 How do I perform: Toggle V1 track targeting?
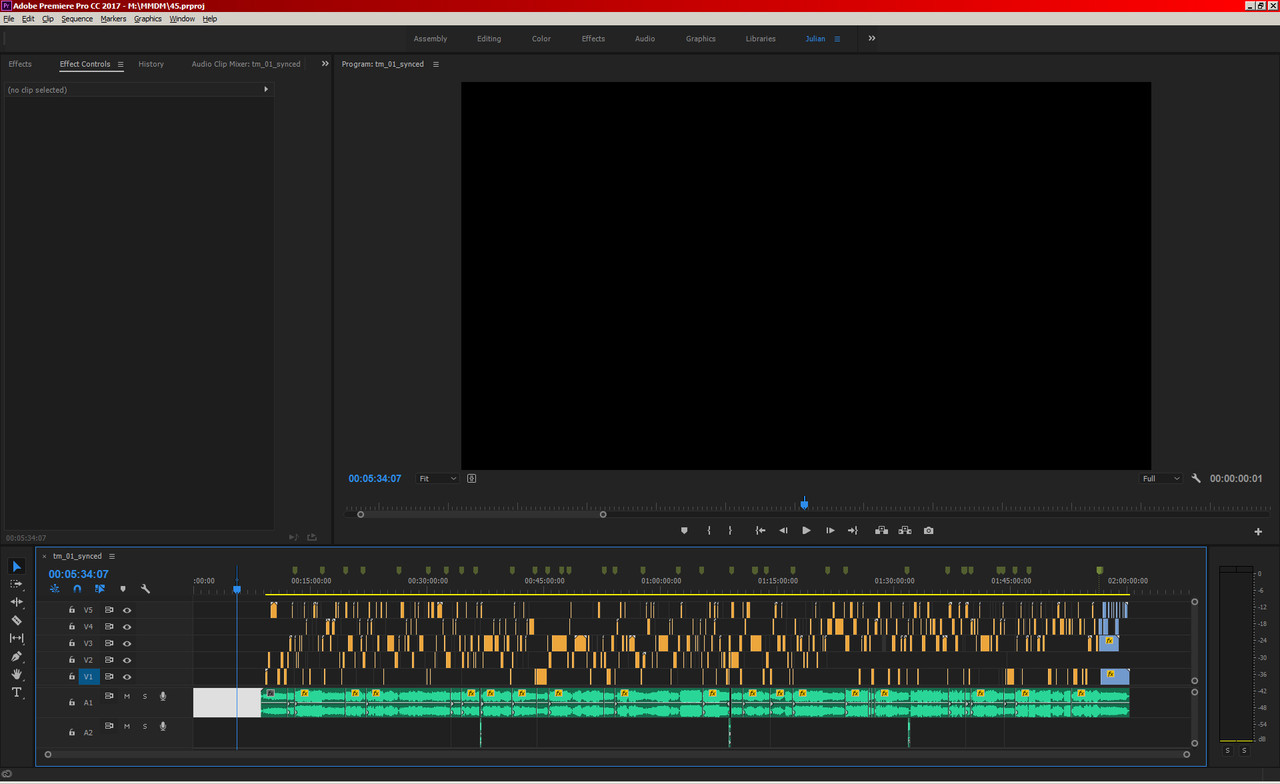pyautogui.click(x=88, y=677)
